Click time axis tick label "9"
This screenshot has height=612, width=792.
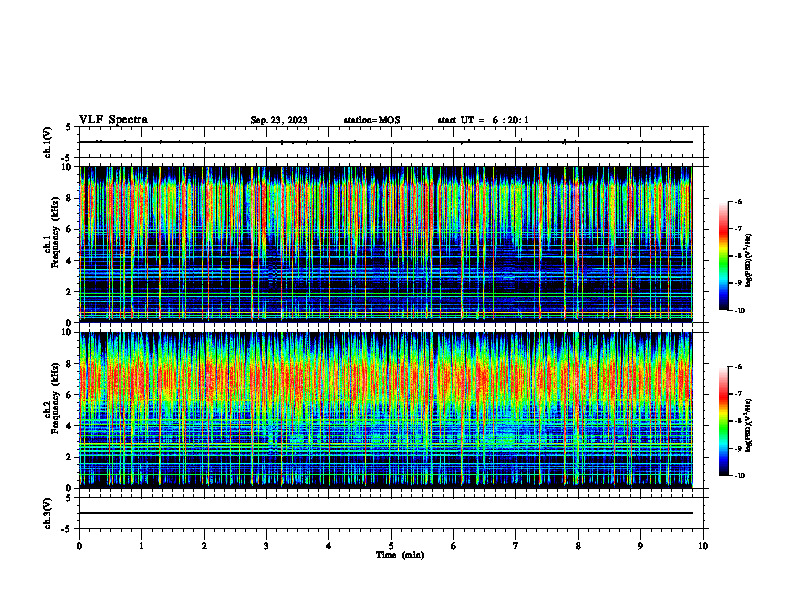tap(640, 546)
